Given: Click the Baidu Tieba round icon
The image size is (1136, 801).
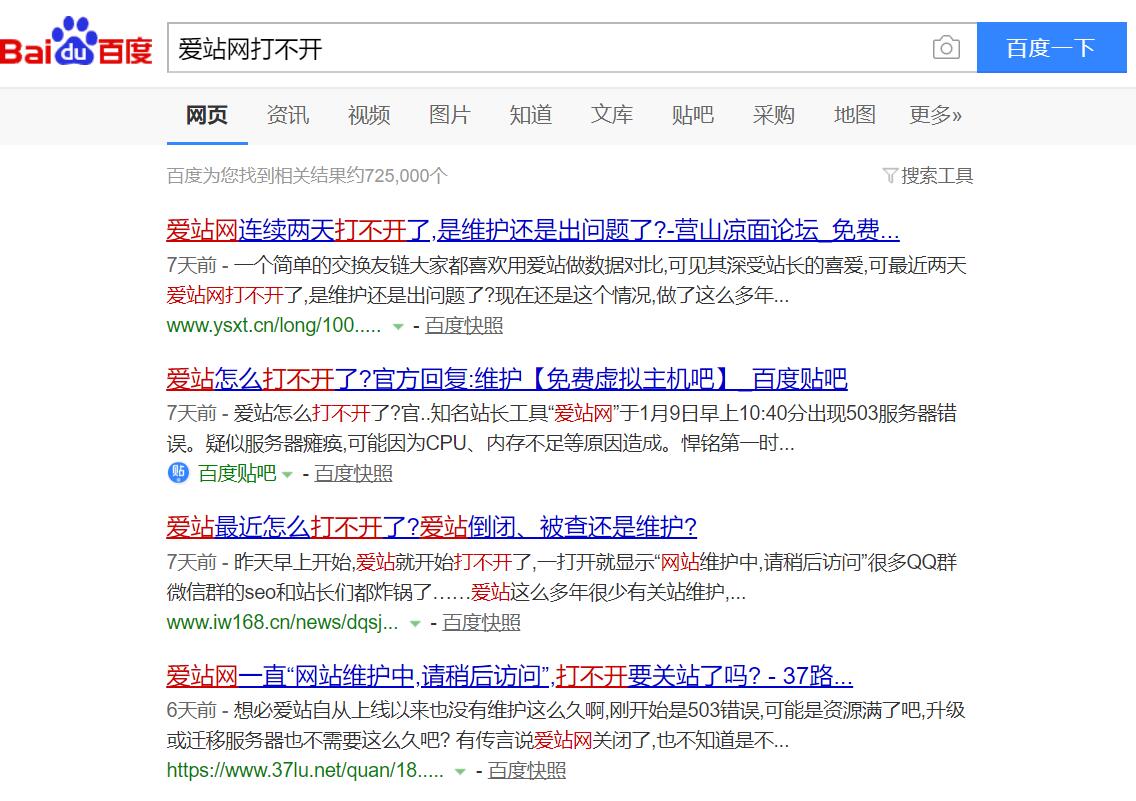Looking at the screenshot, I should 178,473.
